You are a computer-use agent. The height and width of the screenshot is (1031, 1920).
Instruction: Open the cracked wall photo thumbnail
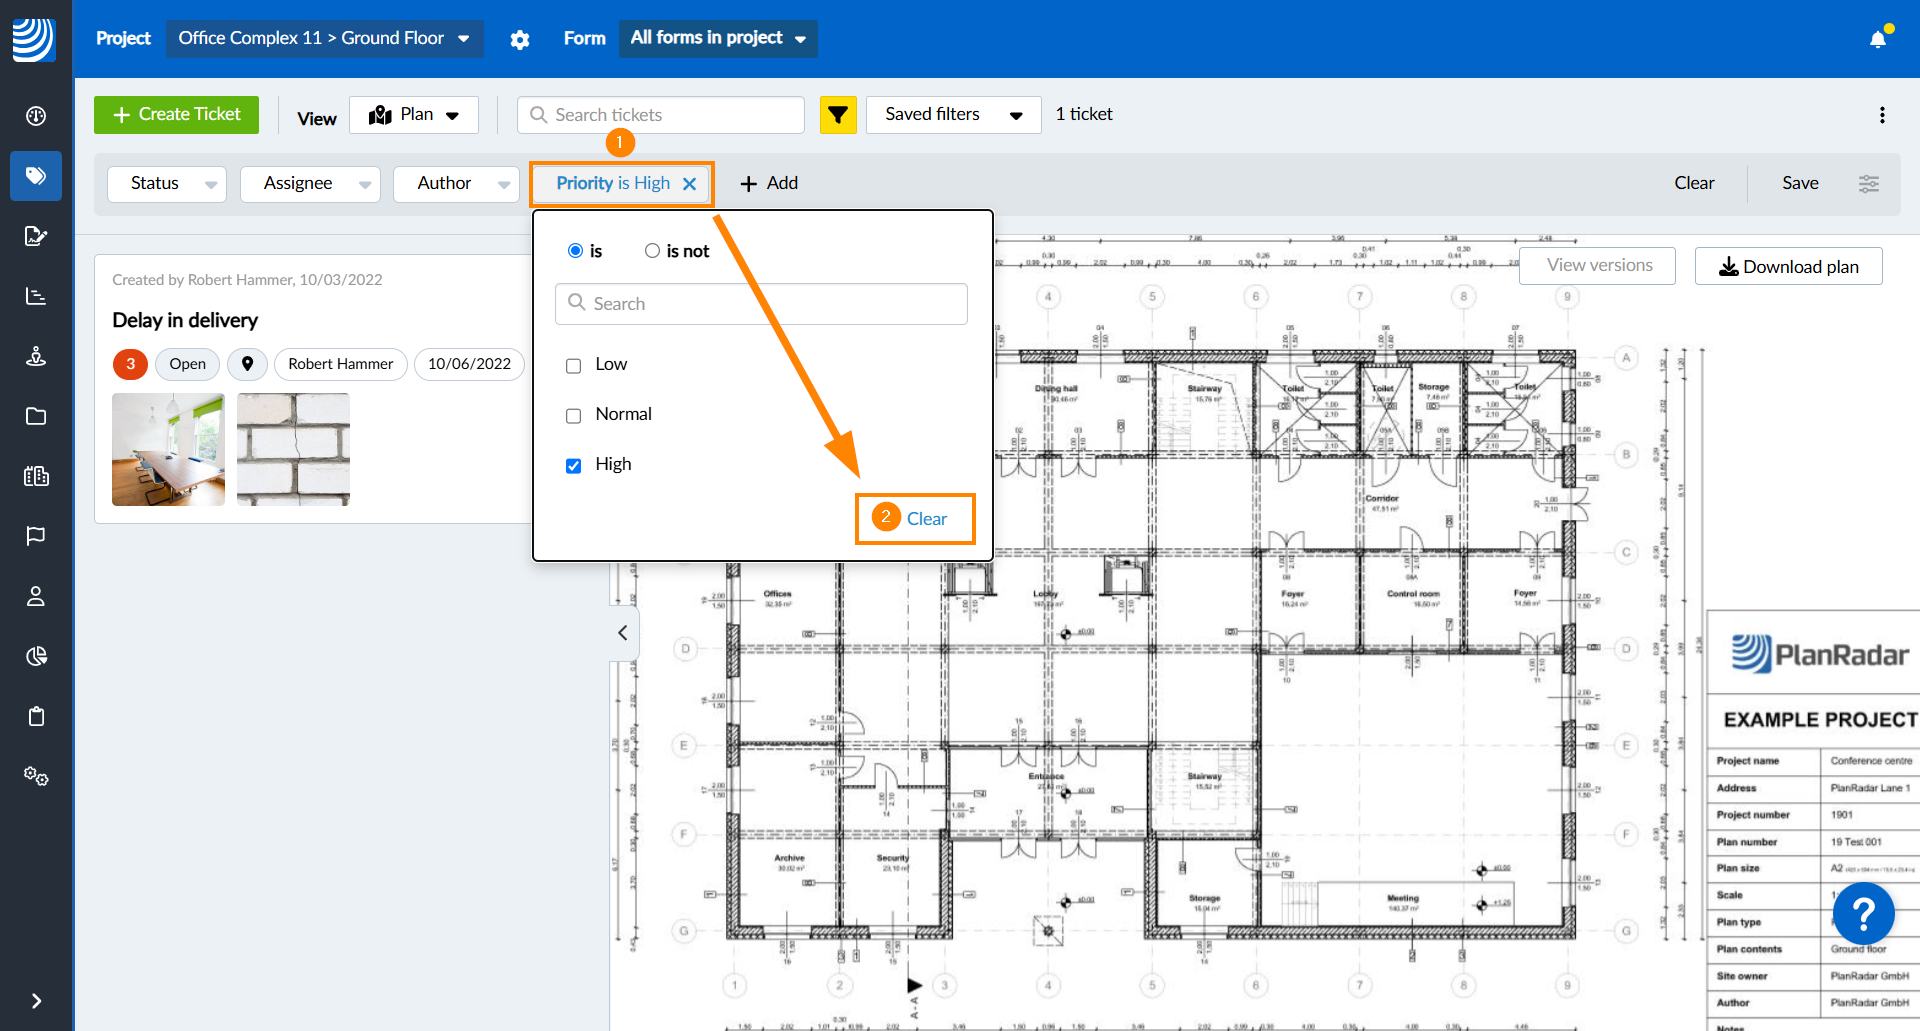pyautogui.click(x=293, y=449)
